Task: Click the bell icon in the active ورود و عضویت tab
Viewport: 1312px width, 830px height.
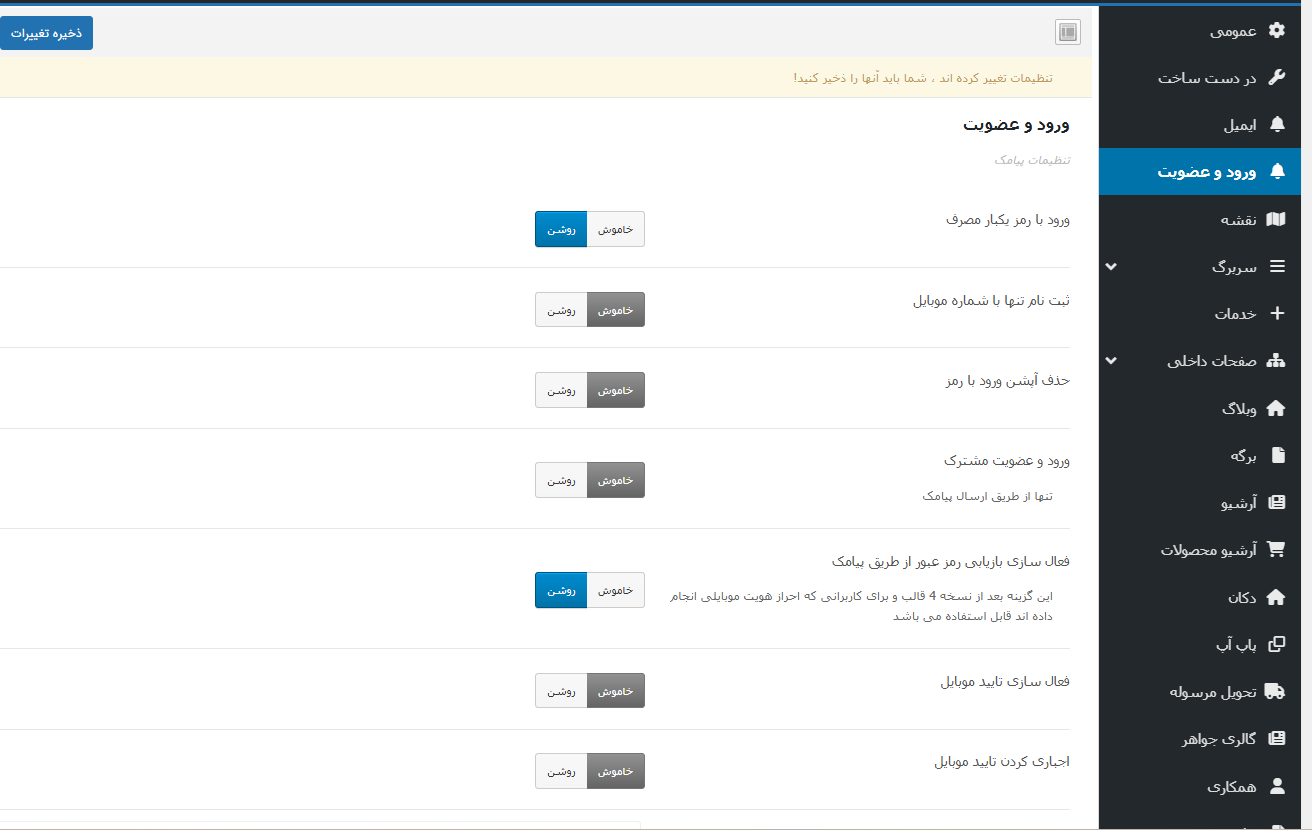Action: pos(1276,171)
